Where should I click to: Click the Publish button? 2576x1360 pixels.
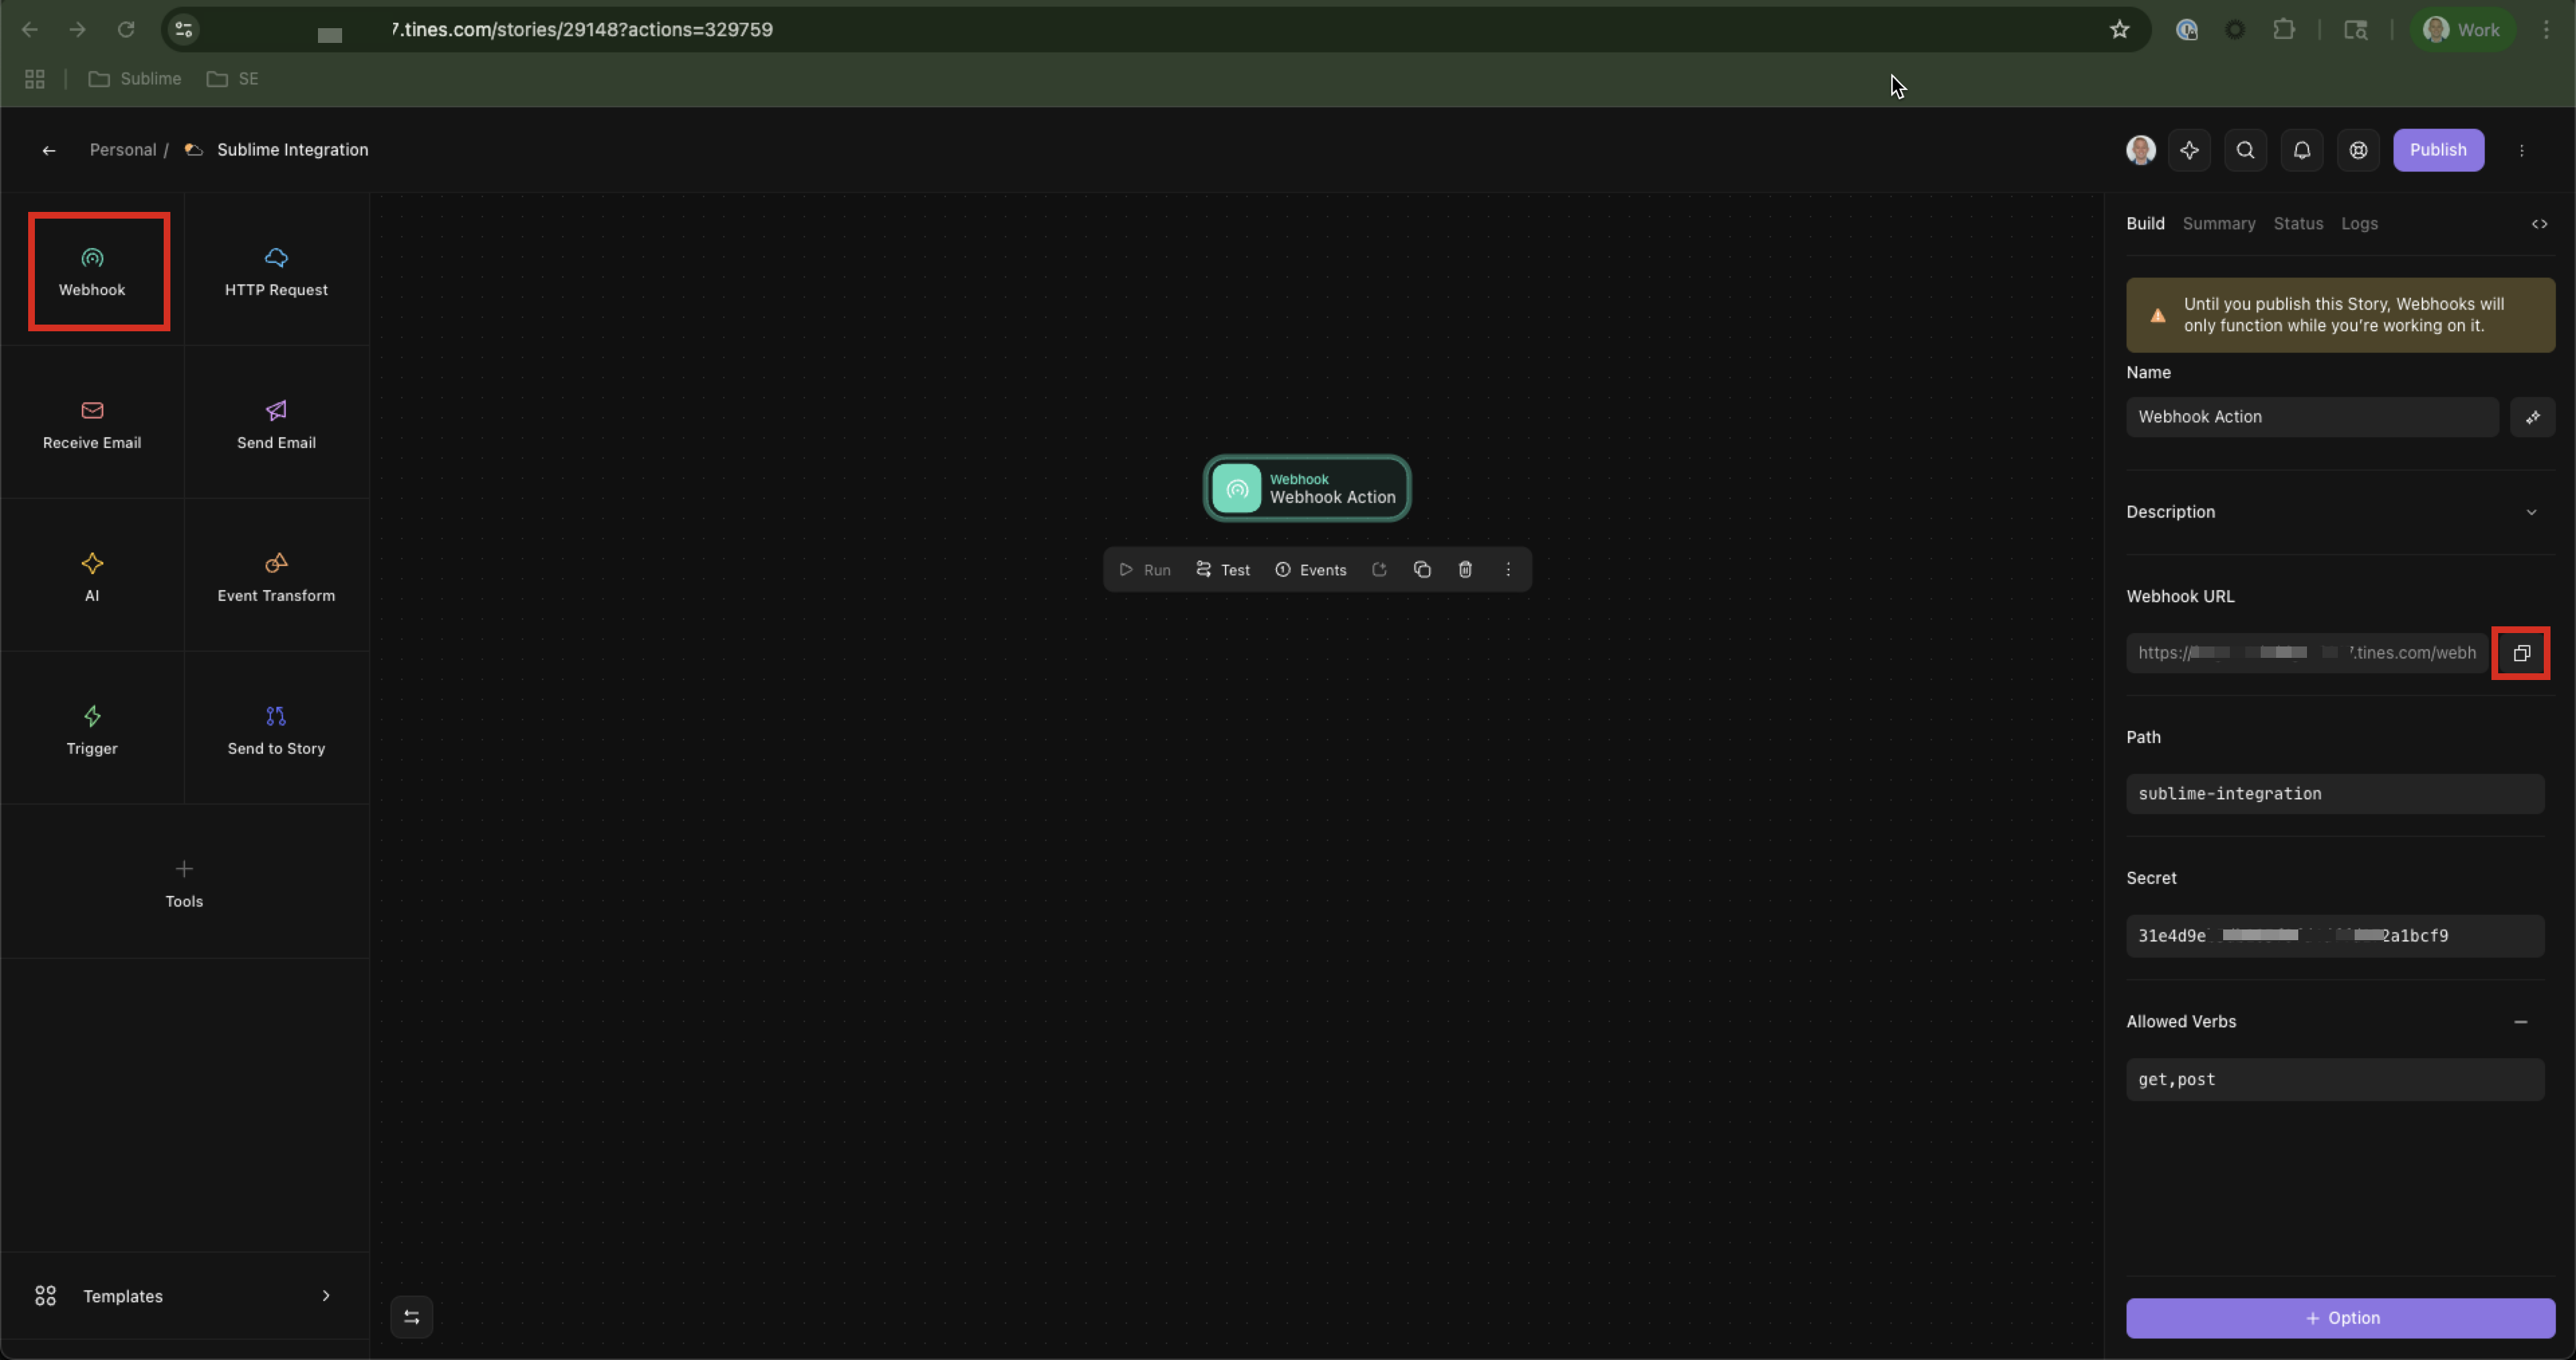click(x=2437, y=150)
